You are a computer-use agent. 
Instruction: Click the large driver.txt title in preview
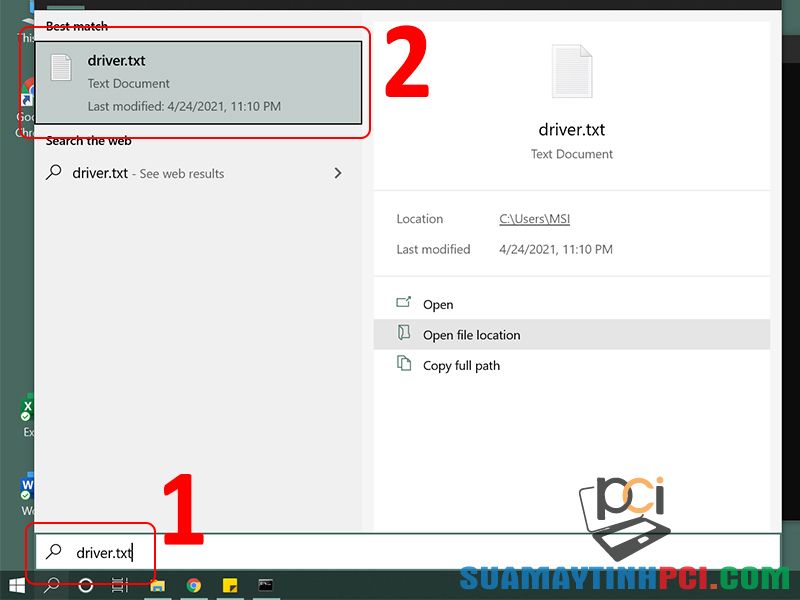(x=571, y=130)
